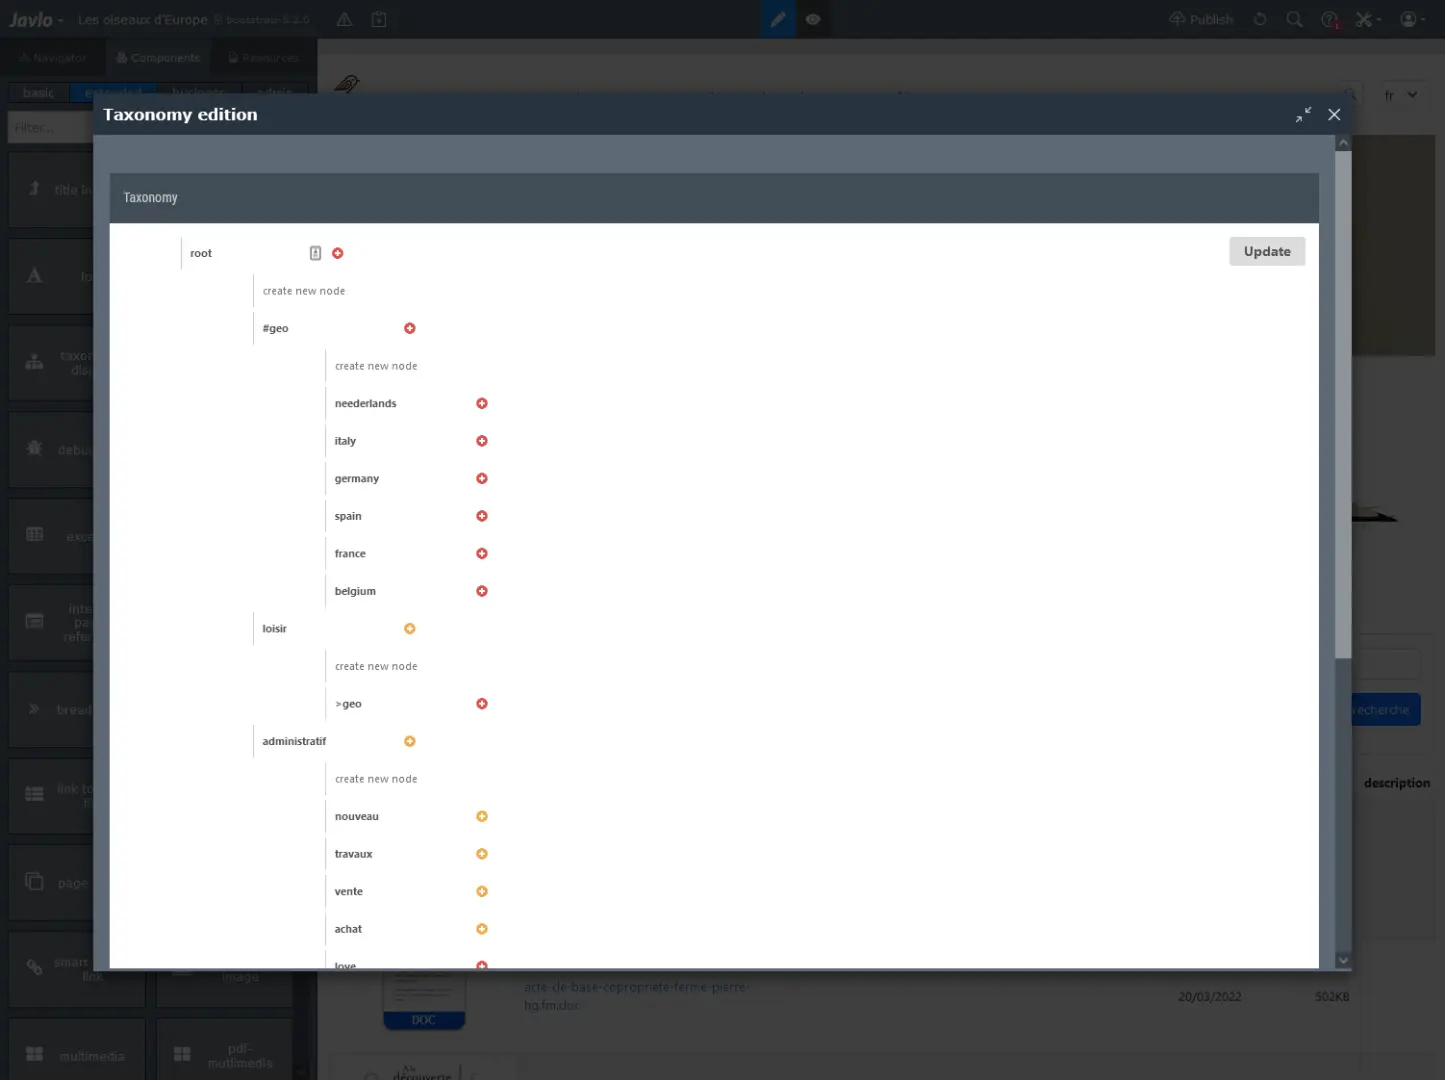The width and height of the screenshot is (1445, 1080).
Task: Enable edit mode with pencil toggle
Action: coord(778,18)
